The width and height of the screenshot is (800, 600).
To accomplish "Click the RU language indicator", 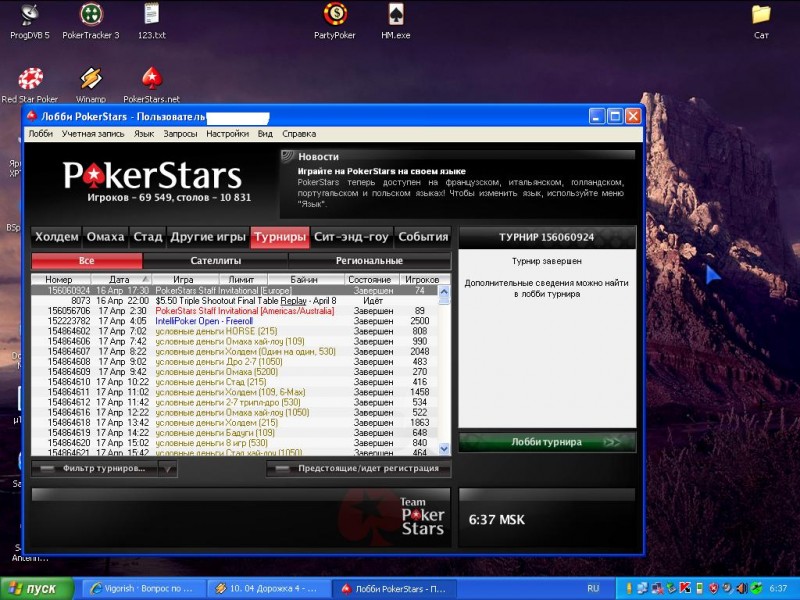I will [593, 588].
